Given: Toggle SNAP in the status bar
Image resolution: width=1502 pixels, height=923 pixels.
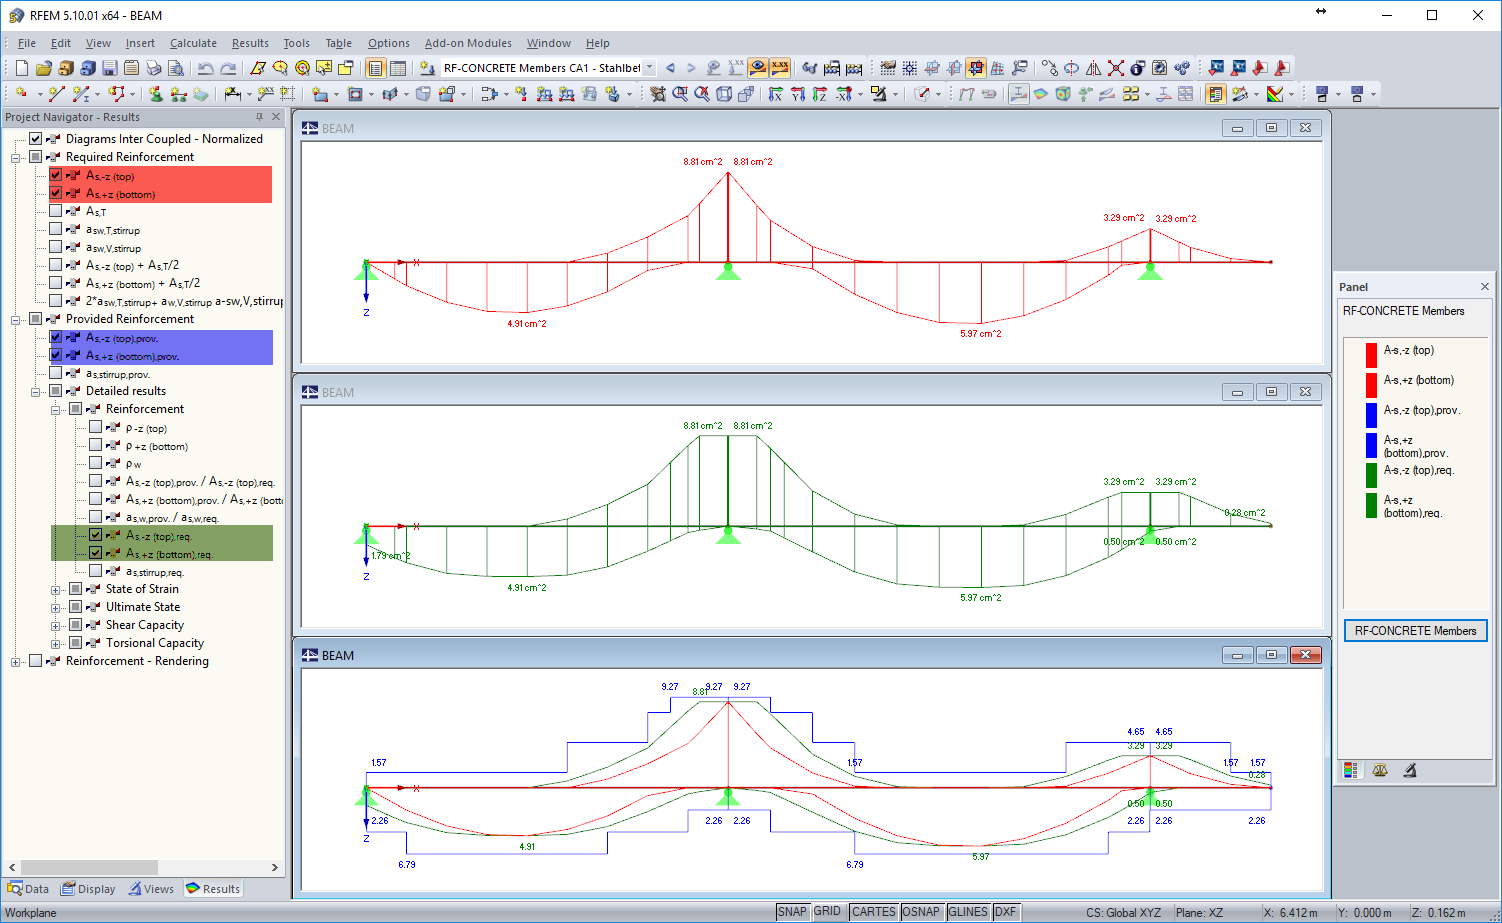Looking at the screenshot, I should [792, 912].
